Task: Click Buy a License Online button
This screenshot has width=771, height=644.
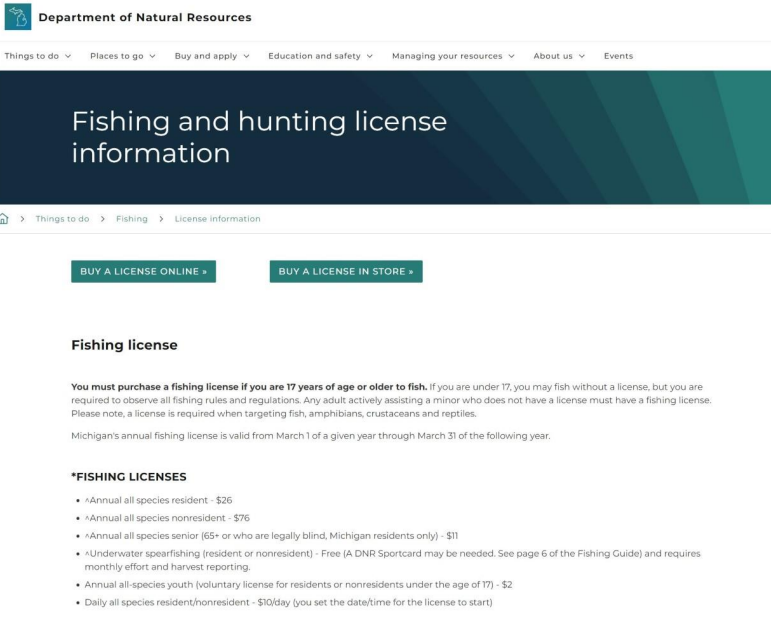Action: click(144, 271)
